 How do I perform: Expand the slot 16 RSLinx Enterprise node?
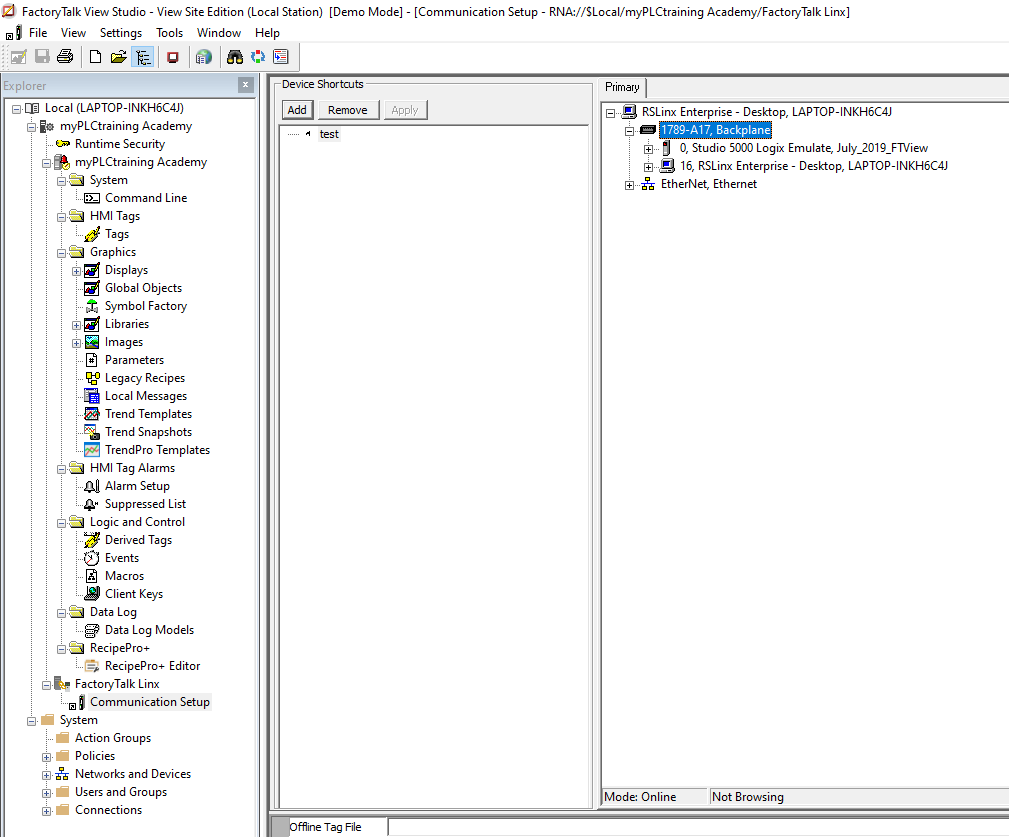tap(649, 167)
